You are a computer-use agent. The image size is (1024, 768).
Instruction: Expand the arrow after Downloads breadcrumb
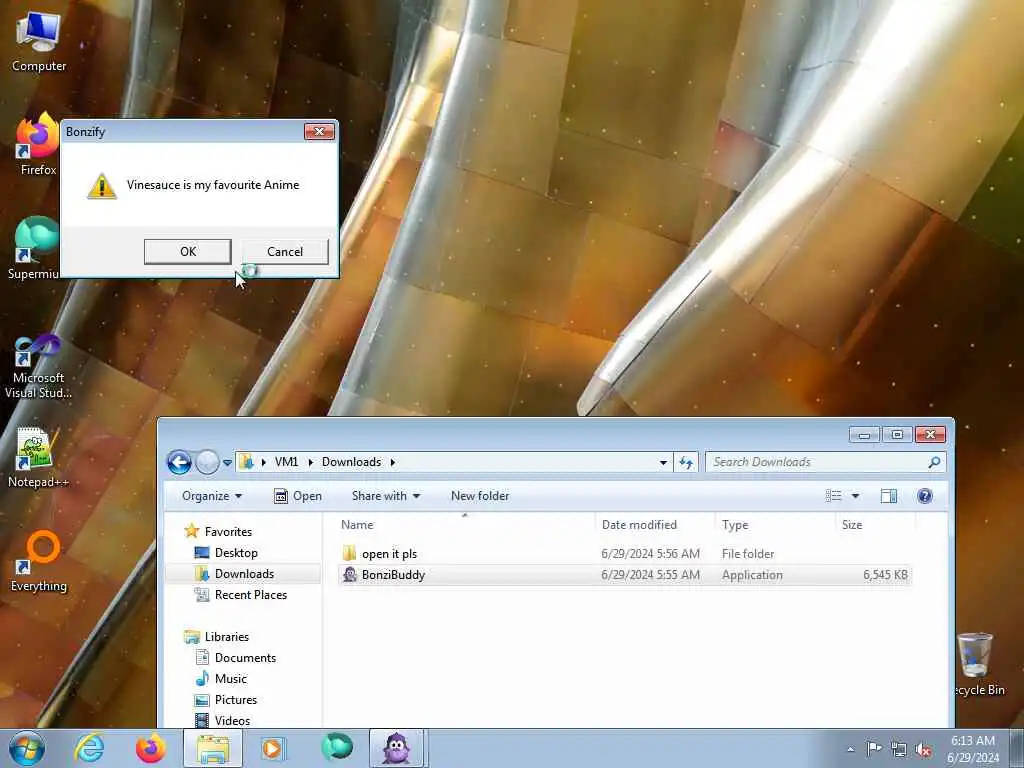coord(392,462)
